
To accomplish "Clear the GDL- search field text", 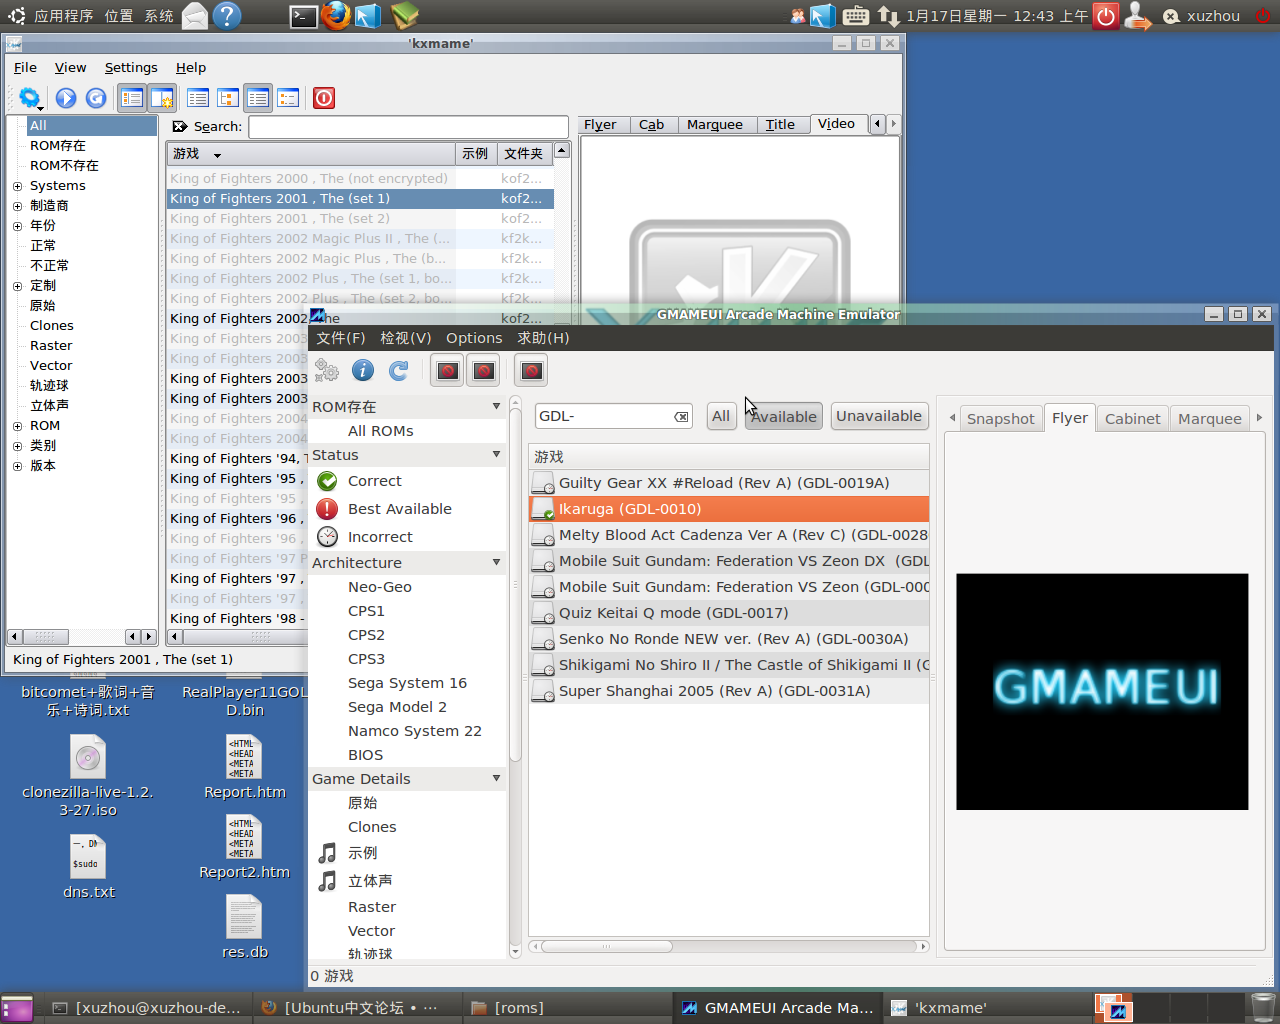I will [681, 417].
